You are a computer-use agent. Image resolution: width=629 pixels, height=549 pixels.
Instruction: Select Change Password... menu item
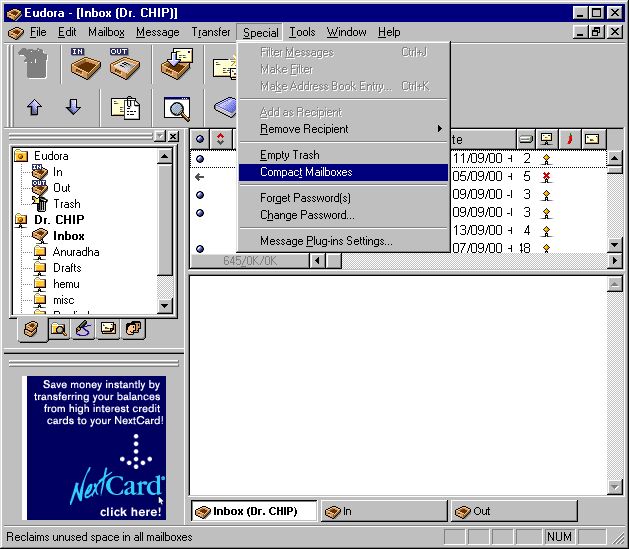(343, 215)
